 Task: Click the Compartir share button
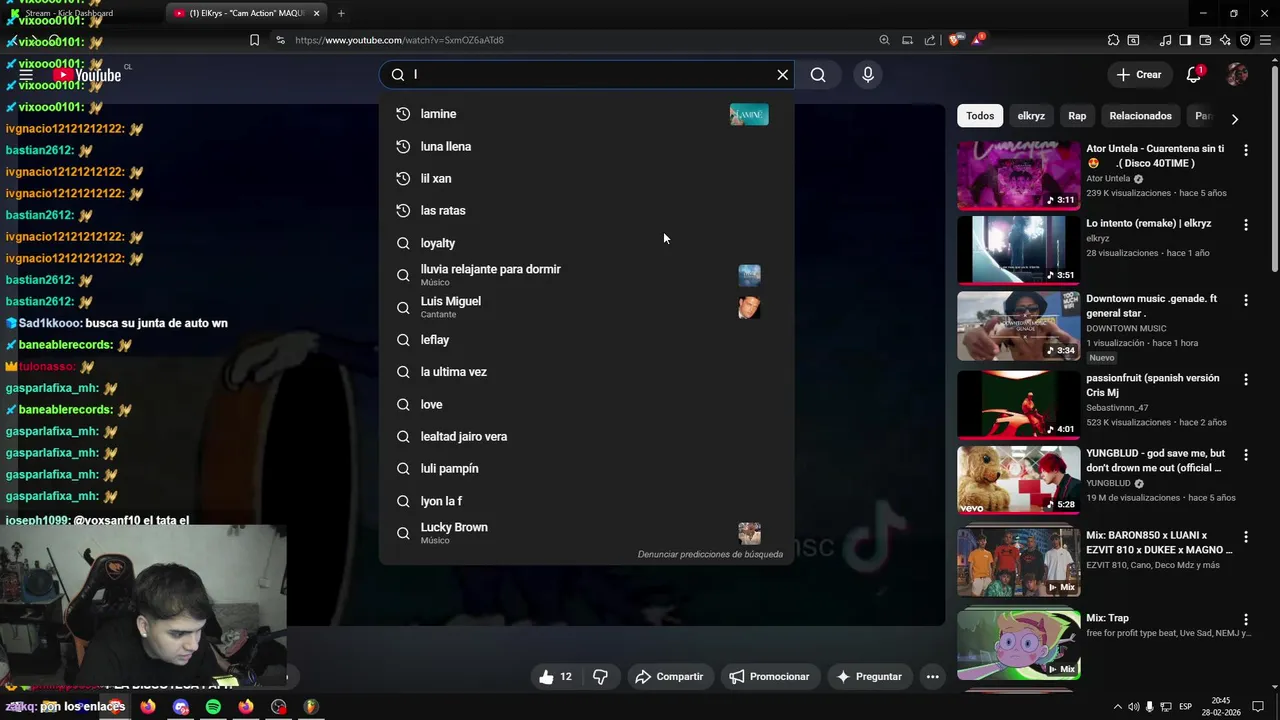click(669, 677)
